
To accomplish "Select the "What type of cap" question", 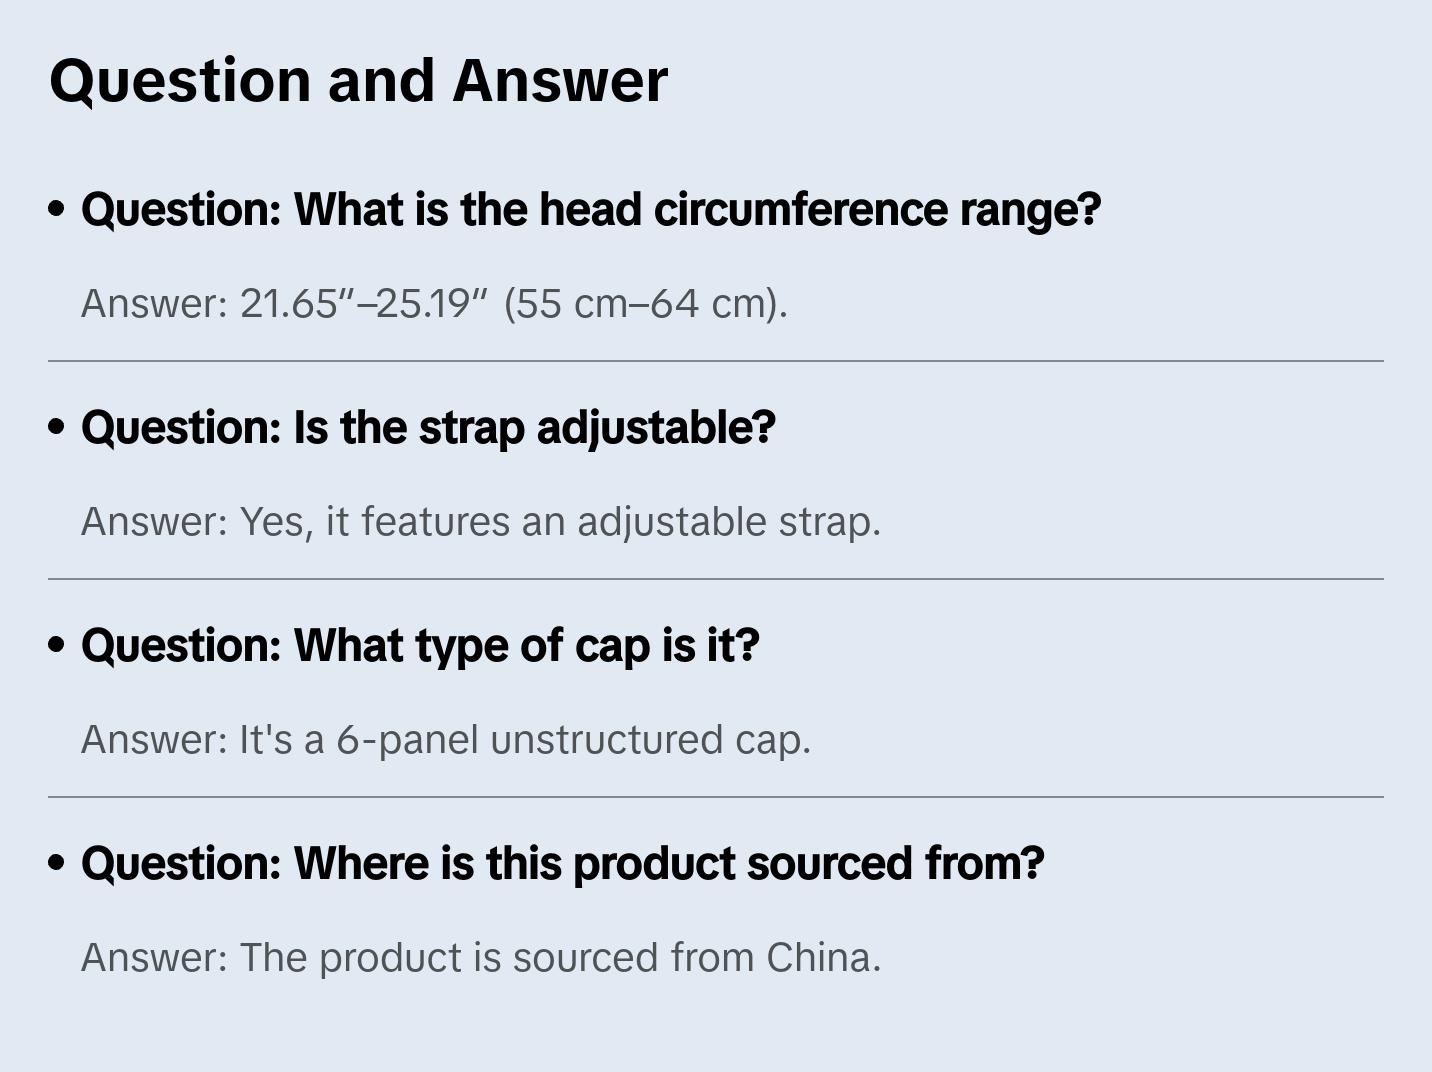I will click(420, 646).
